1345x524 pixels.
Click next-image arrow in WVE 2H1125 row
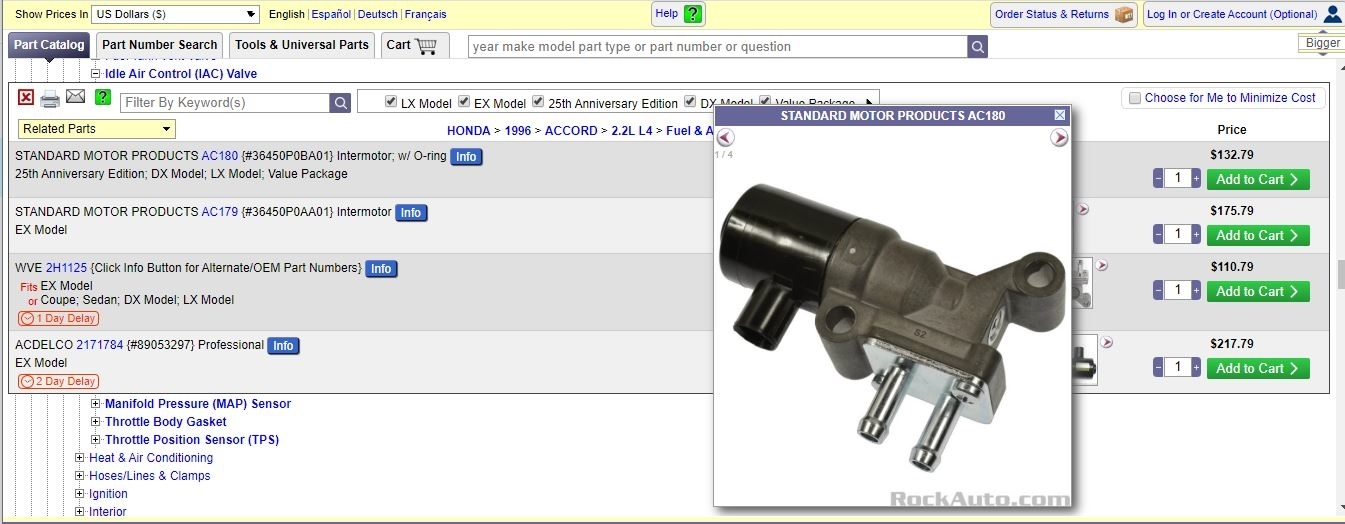1102,265
